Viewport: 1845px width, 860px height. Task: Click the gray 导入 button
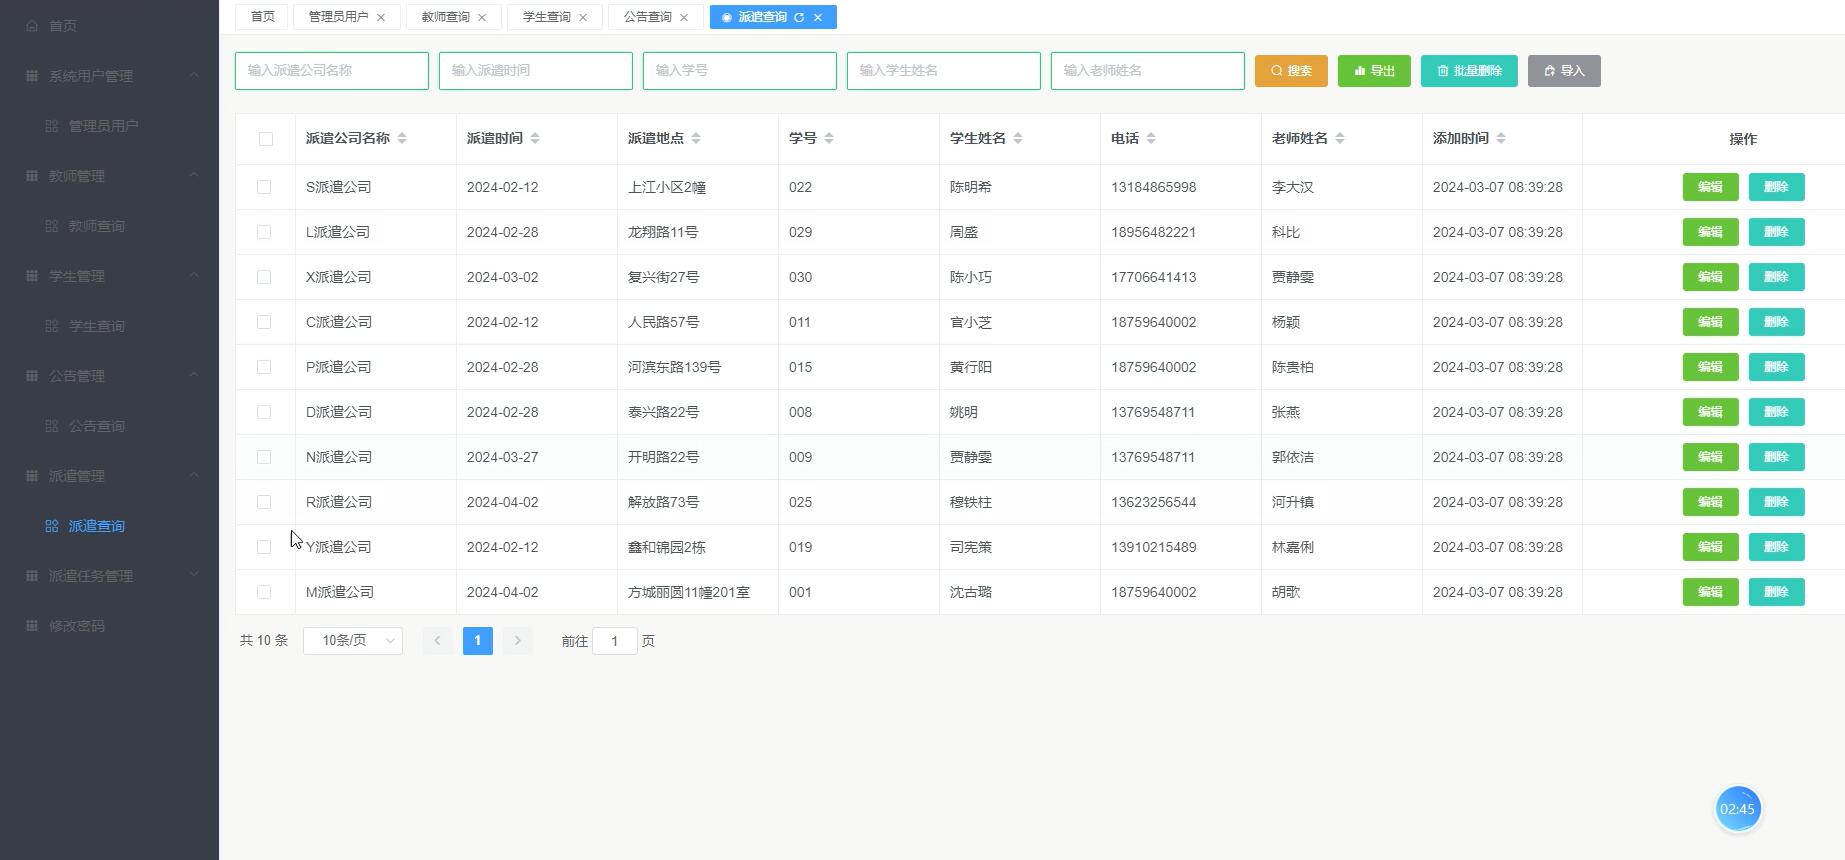click(x=1564, y=71)
